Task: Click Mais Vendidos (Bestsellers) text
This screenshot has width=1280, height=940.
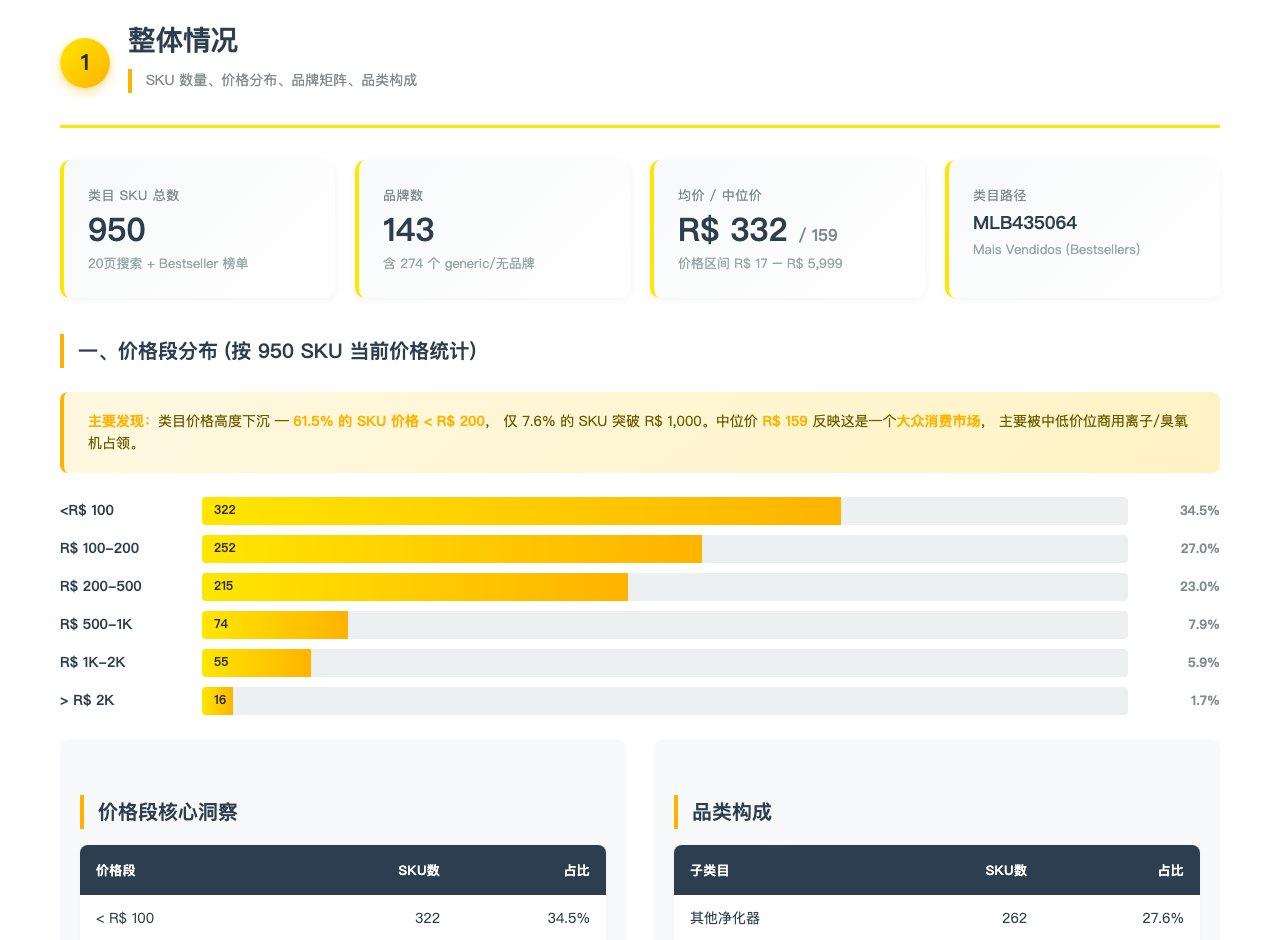Action: click(x=1056, y=249)
